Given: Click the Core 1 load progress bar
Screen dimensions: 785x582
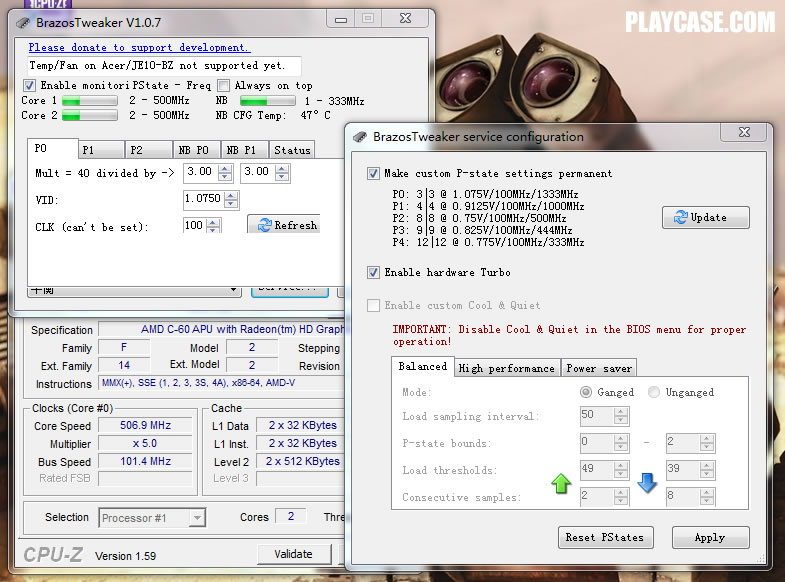Looking at the screenshot, I should pyautogui.click(x=90, y=101).
